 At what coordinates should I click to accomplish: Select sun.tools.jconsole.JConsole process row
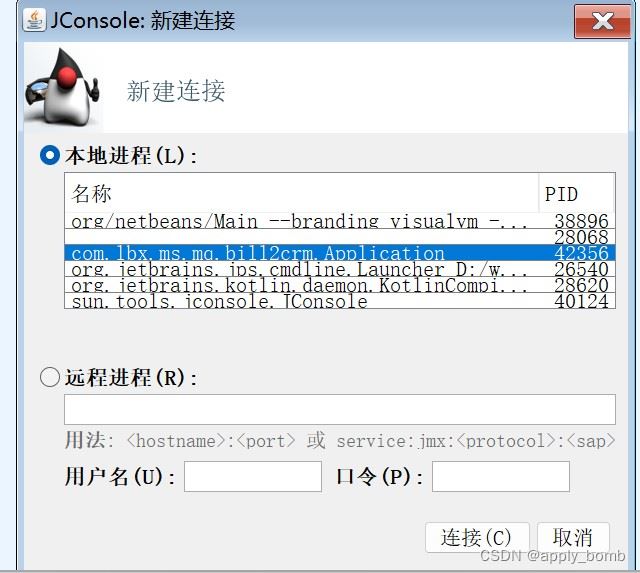[x=340, y=301]
